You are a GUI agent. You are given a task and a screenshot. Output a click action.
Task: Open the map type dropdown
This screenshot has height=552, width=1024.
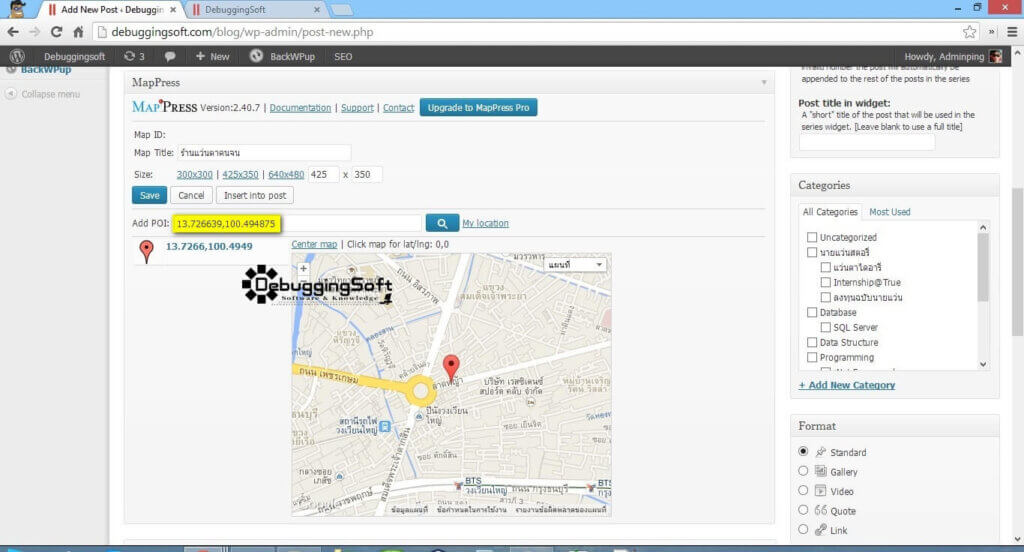[575, 265]
